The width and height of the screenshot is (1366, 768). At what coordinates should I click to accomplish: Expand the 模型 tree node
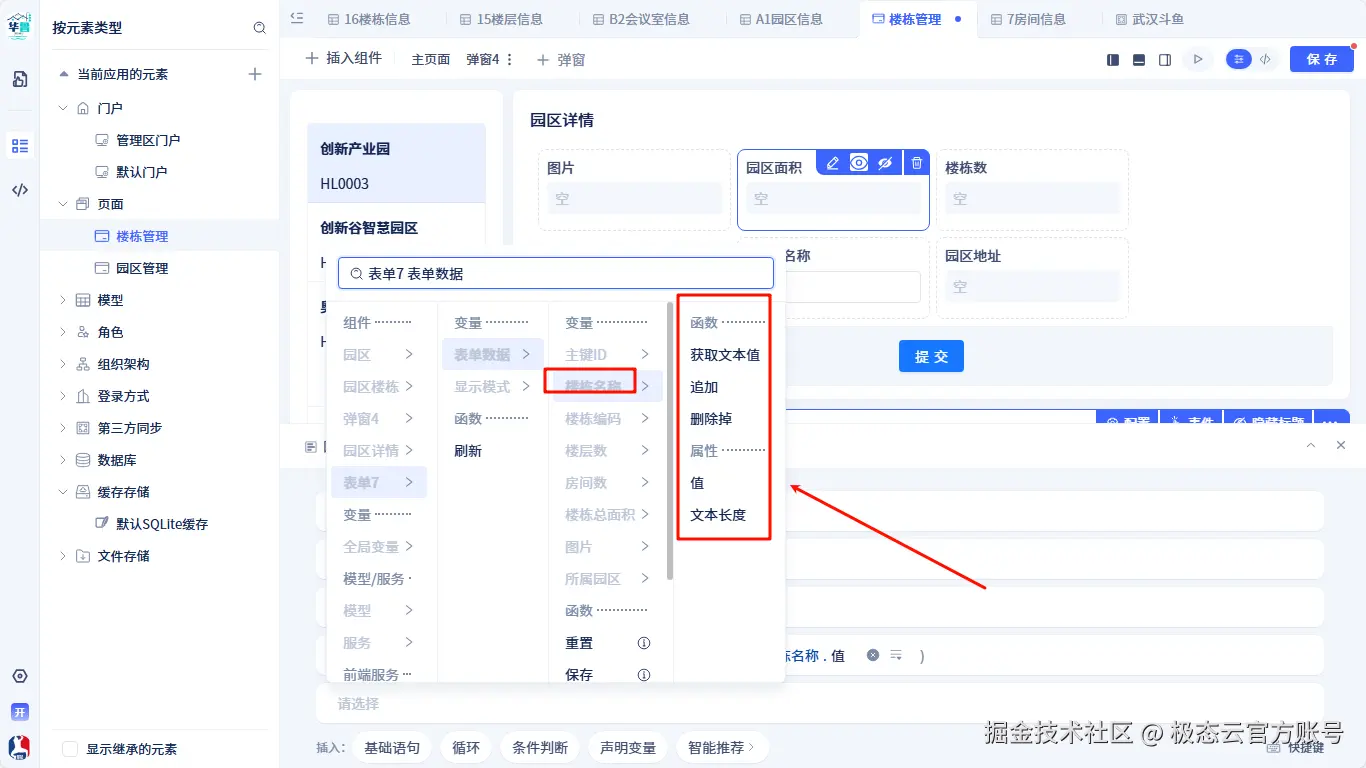pos(63,300)
